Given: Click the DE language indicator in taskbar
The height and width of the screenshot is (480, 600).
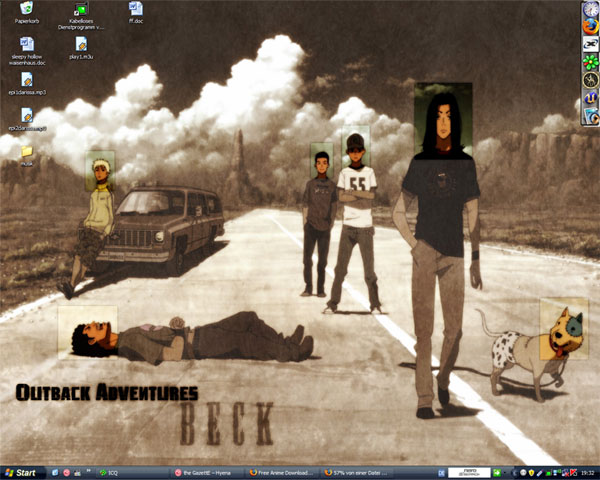Looking at the screenshot, I should 440,472.
